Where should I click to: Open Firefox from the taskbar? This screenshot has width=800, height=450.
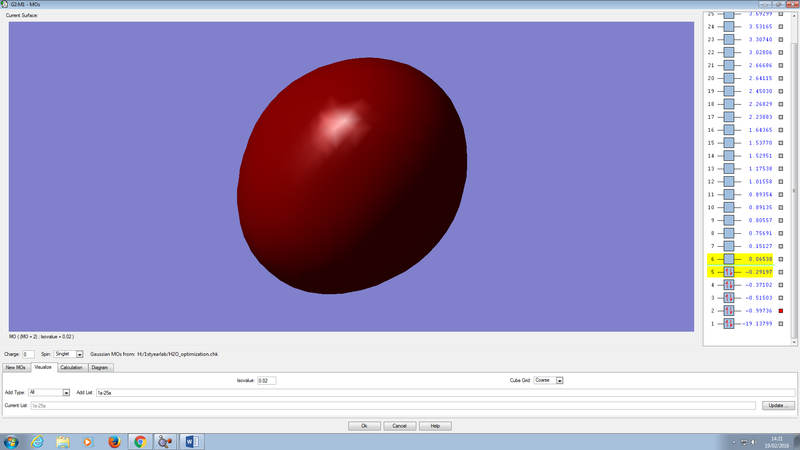click(114, 441)
